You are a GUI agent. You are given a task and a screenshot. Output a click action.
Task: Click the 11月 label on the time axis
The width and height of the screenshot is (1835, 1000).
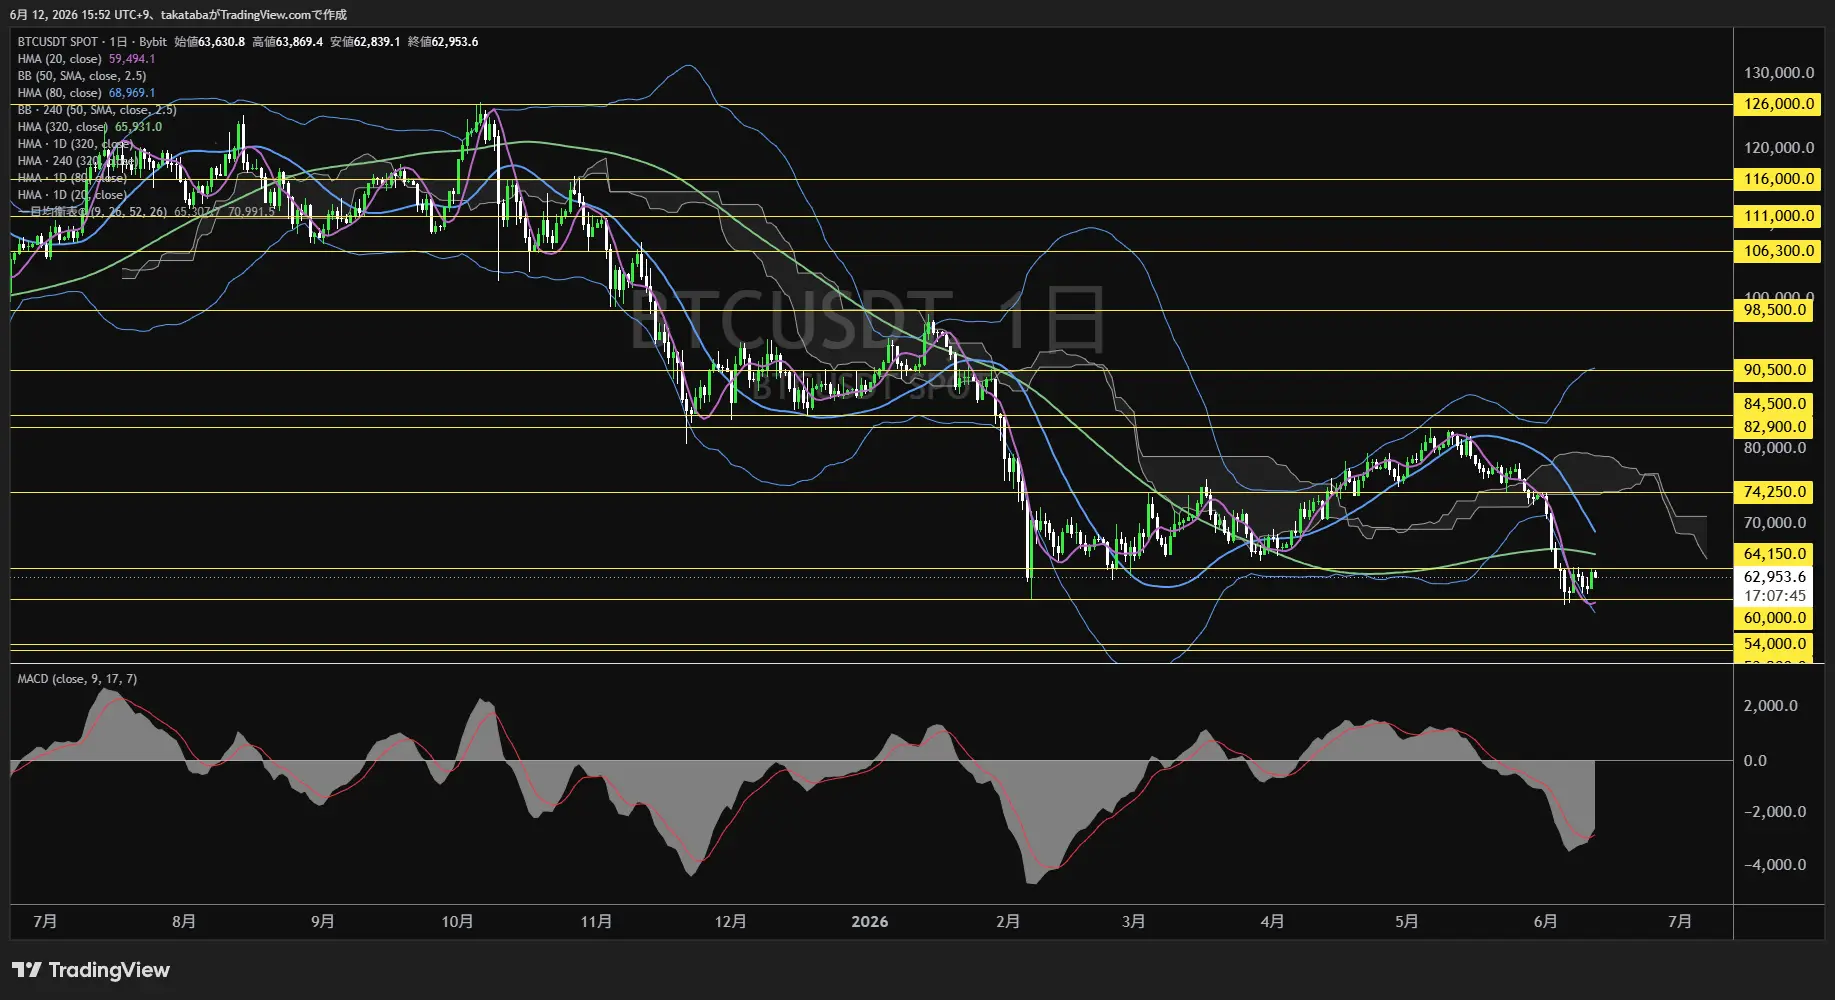(597, 922)
